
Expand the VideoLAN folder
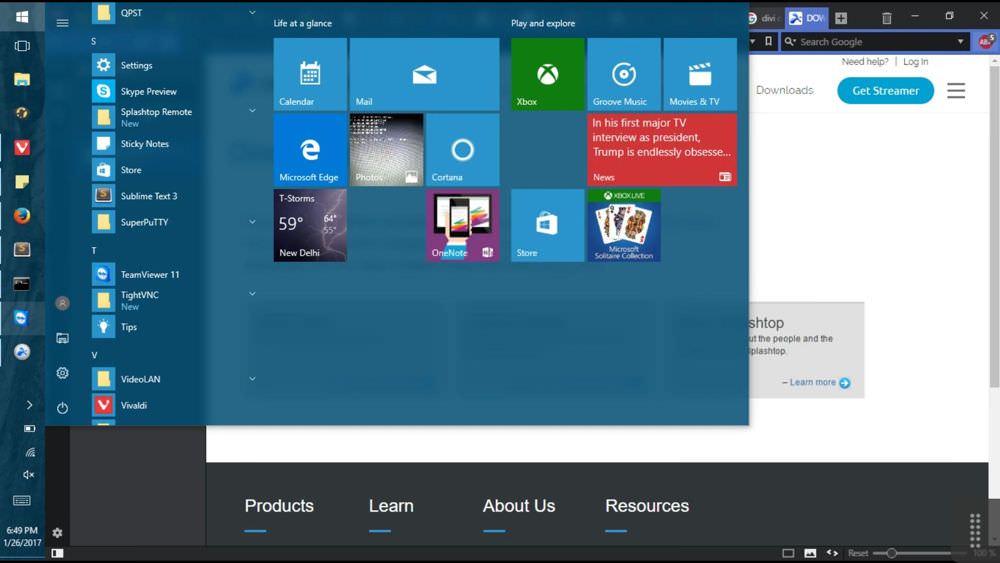252,379
